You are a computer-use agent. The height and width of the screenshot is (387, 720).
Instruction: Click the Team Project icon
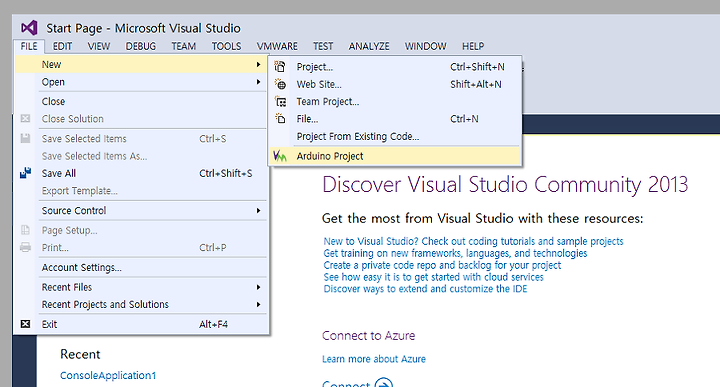click(x=280, y=101)
